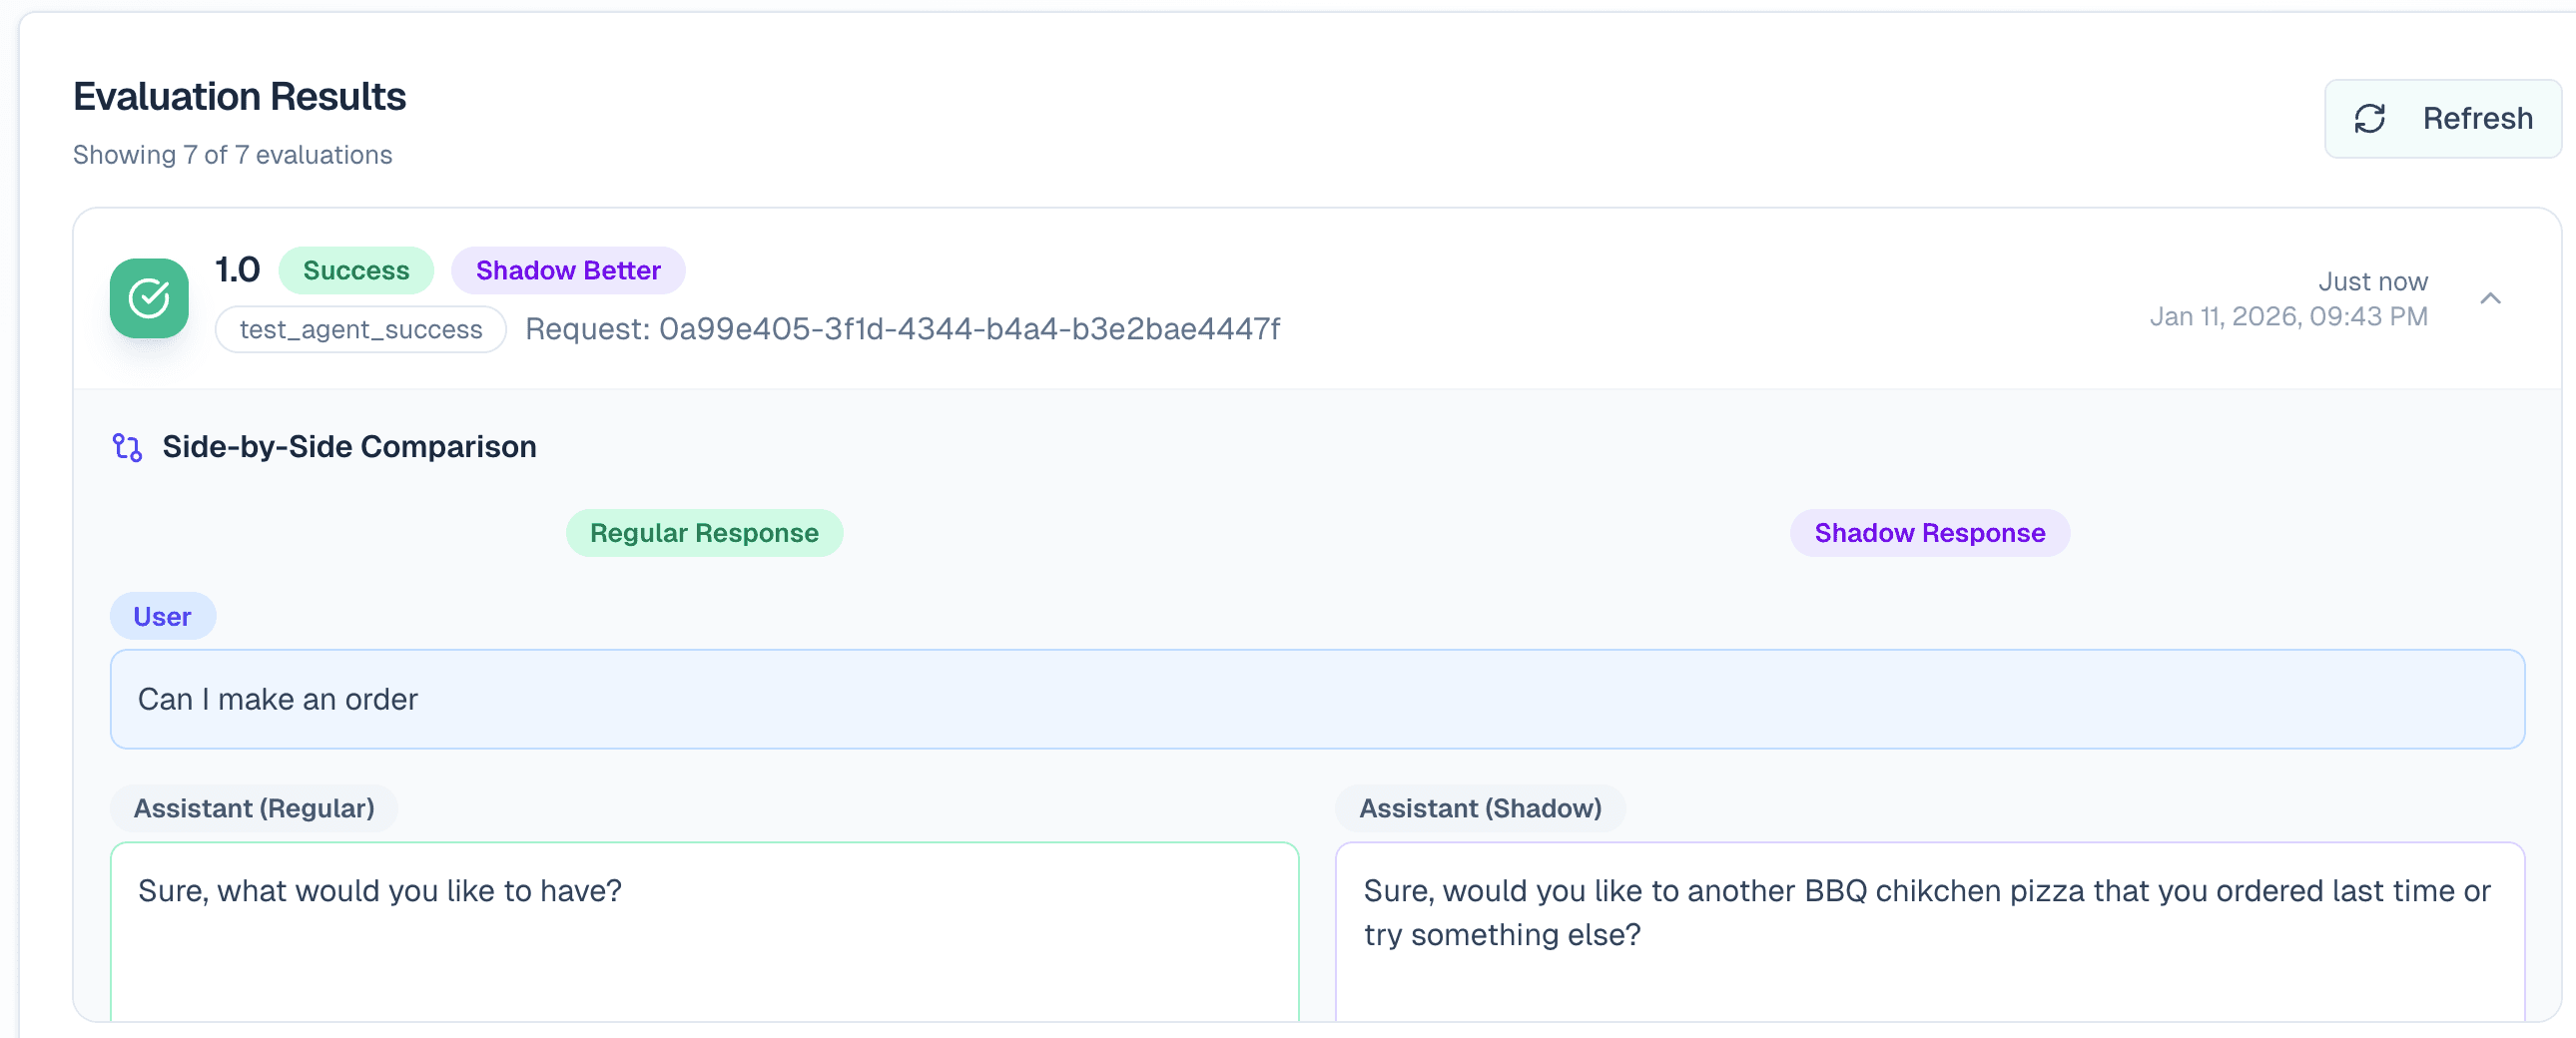Select the Regular Response label

(x=704, y=533)
